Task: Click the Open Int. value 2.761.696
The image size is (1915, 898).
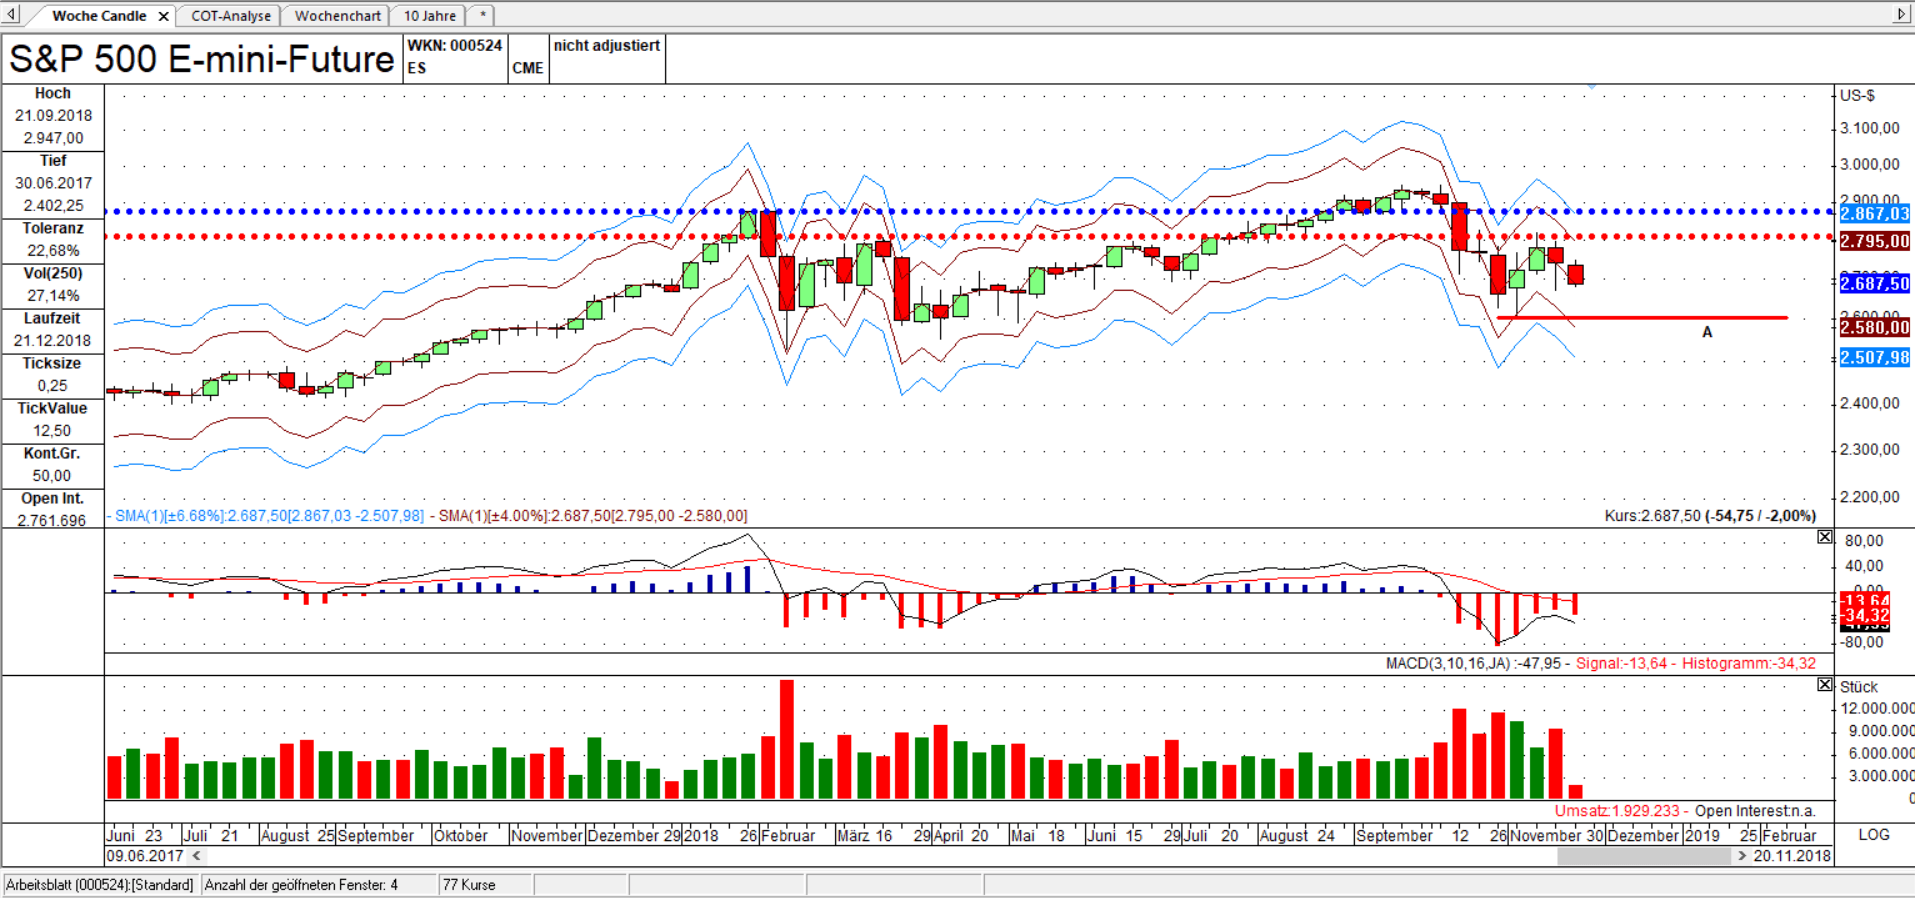Action: [52, 520]
